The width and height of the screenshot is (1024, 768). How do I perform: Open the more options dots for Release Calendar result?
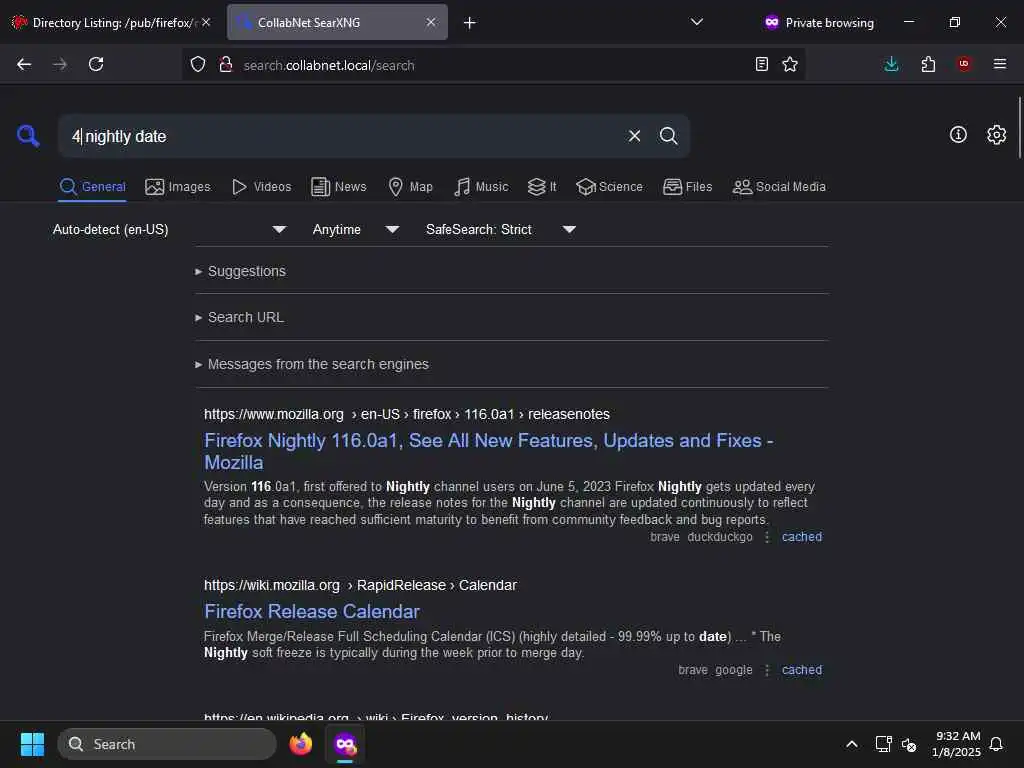click(767, 670)
